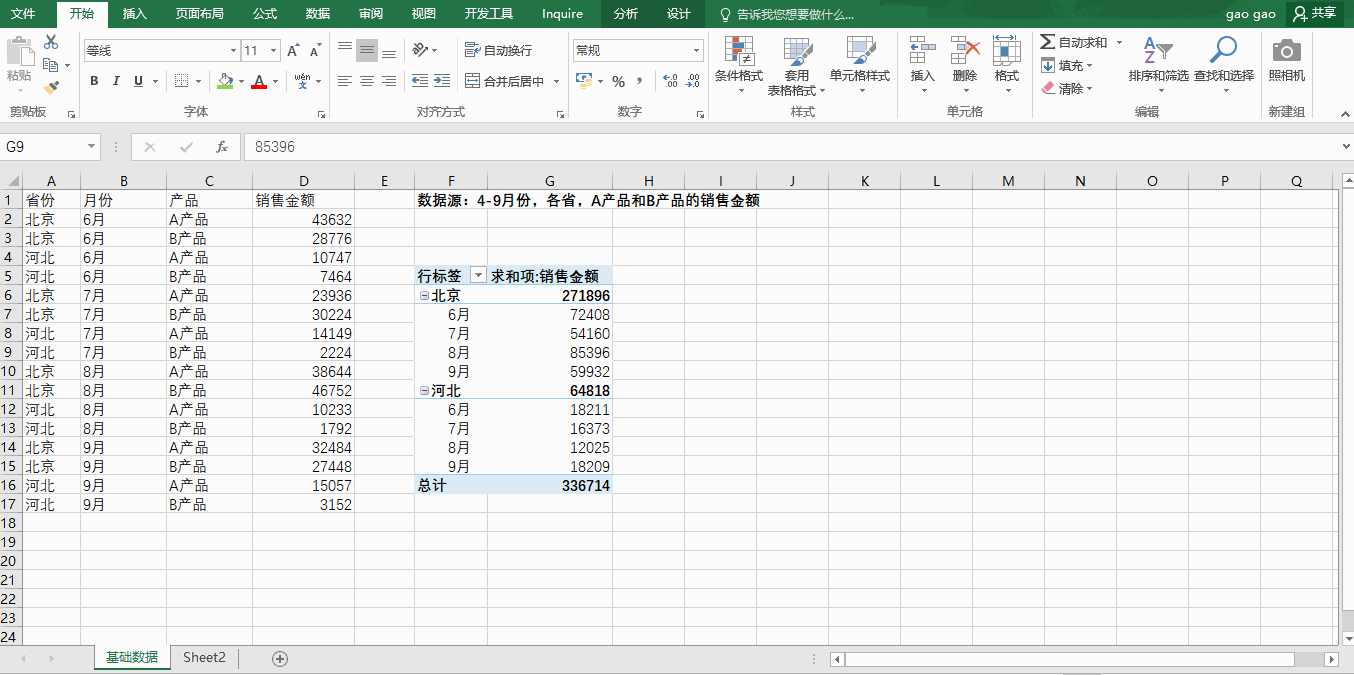Open 套用表格格式 table styles

pyautogui.click(x=796, y=65)
